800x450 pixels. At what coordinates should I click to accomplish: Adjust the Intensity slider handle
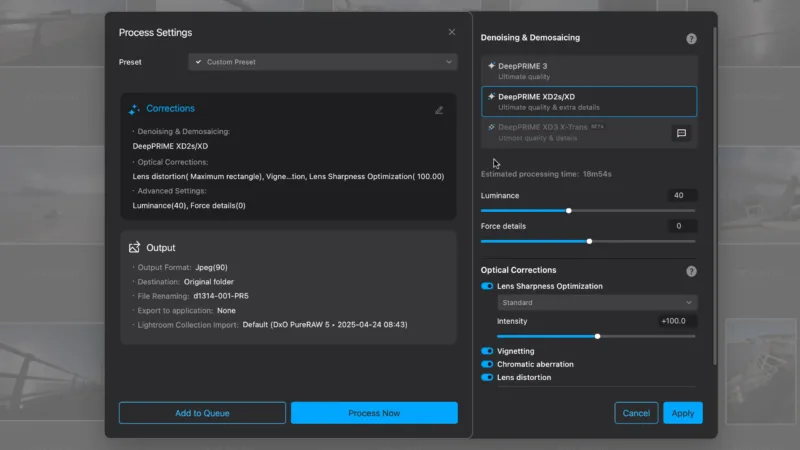[x=597, y=336]
